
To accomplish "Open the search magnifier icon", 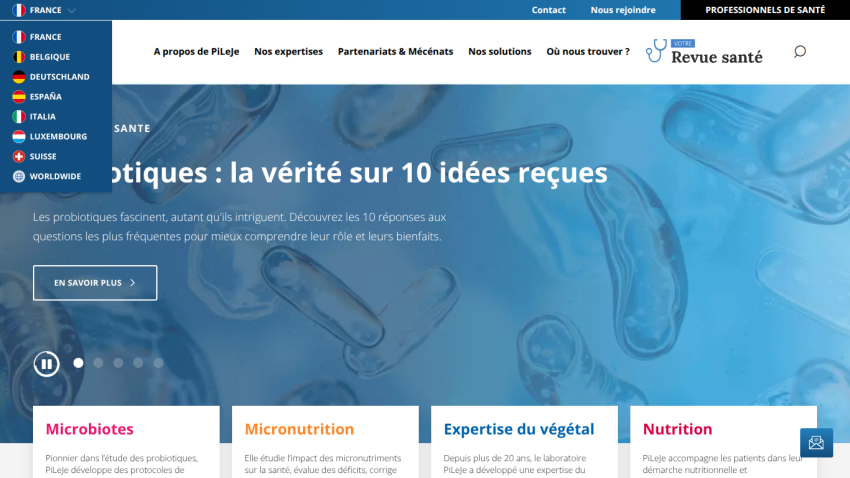I will (x=800, y=51).
